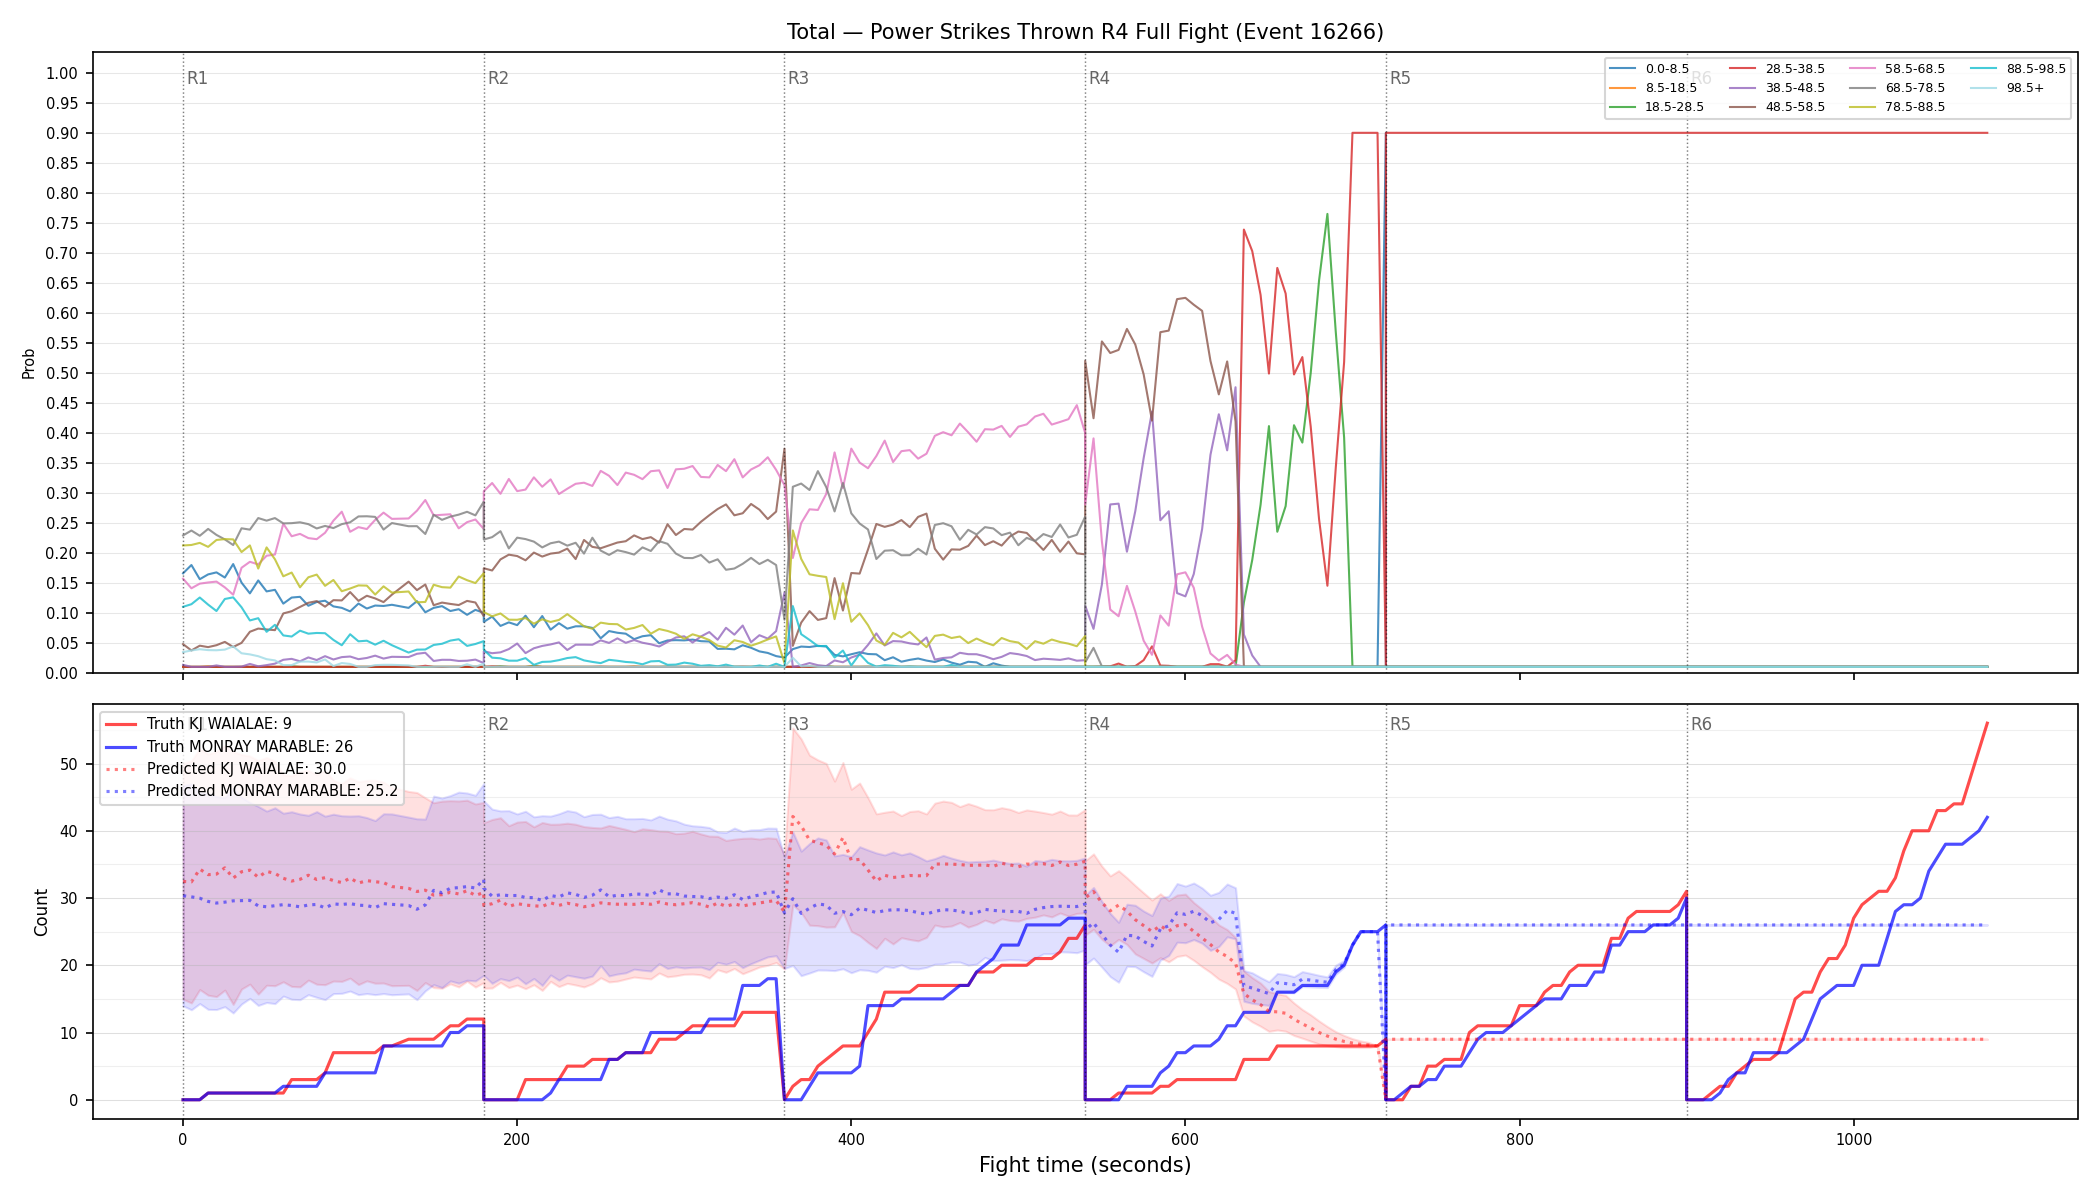This screenshot has width=2100, height=1200.
Task: Click the 200 tick on the fight time axis
Action: [x=517, y=1139]
